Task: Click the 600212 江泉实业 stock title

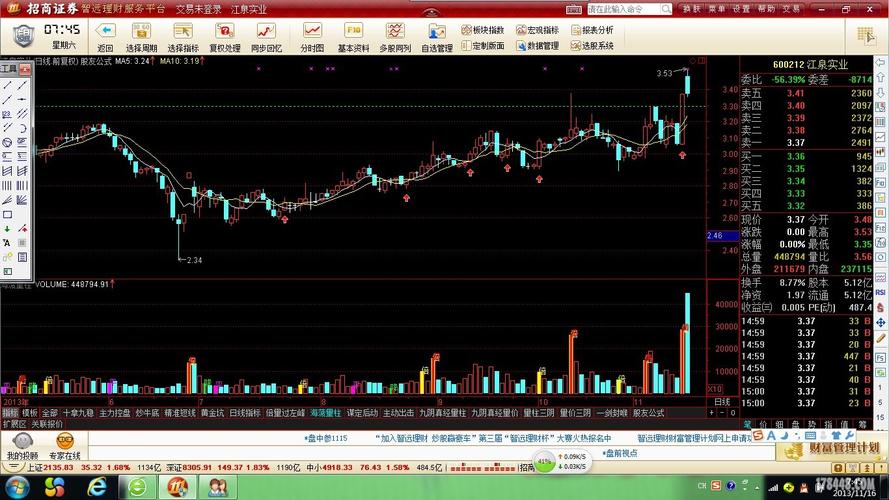Action: 810,65
